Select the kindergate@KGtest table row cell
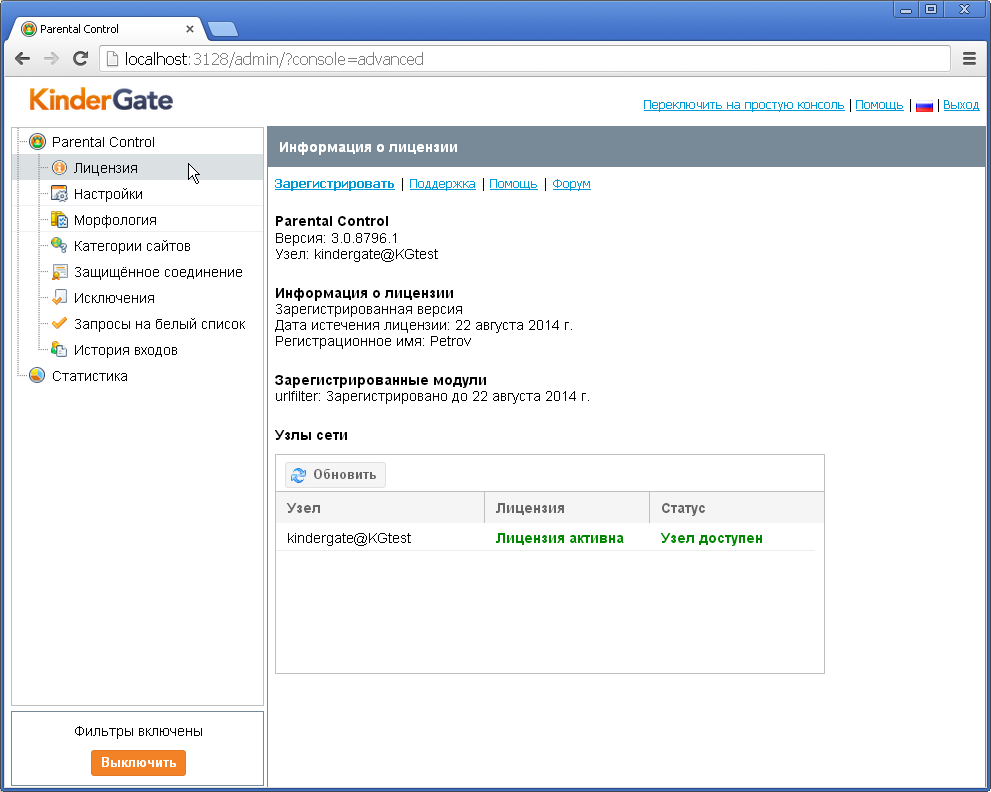Screen dimensions: 991x792 [349, 538]
